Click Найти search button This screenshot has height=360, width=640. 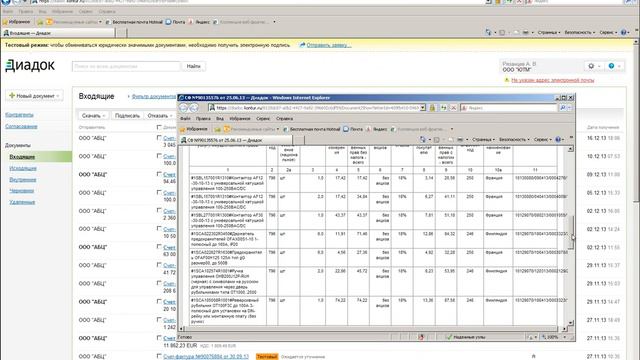pyautogui.click(x=193, y=66)
